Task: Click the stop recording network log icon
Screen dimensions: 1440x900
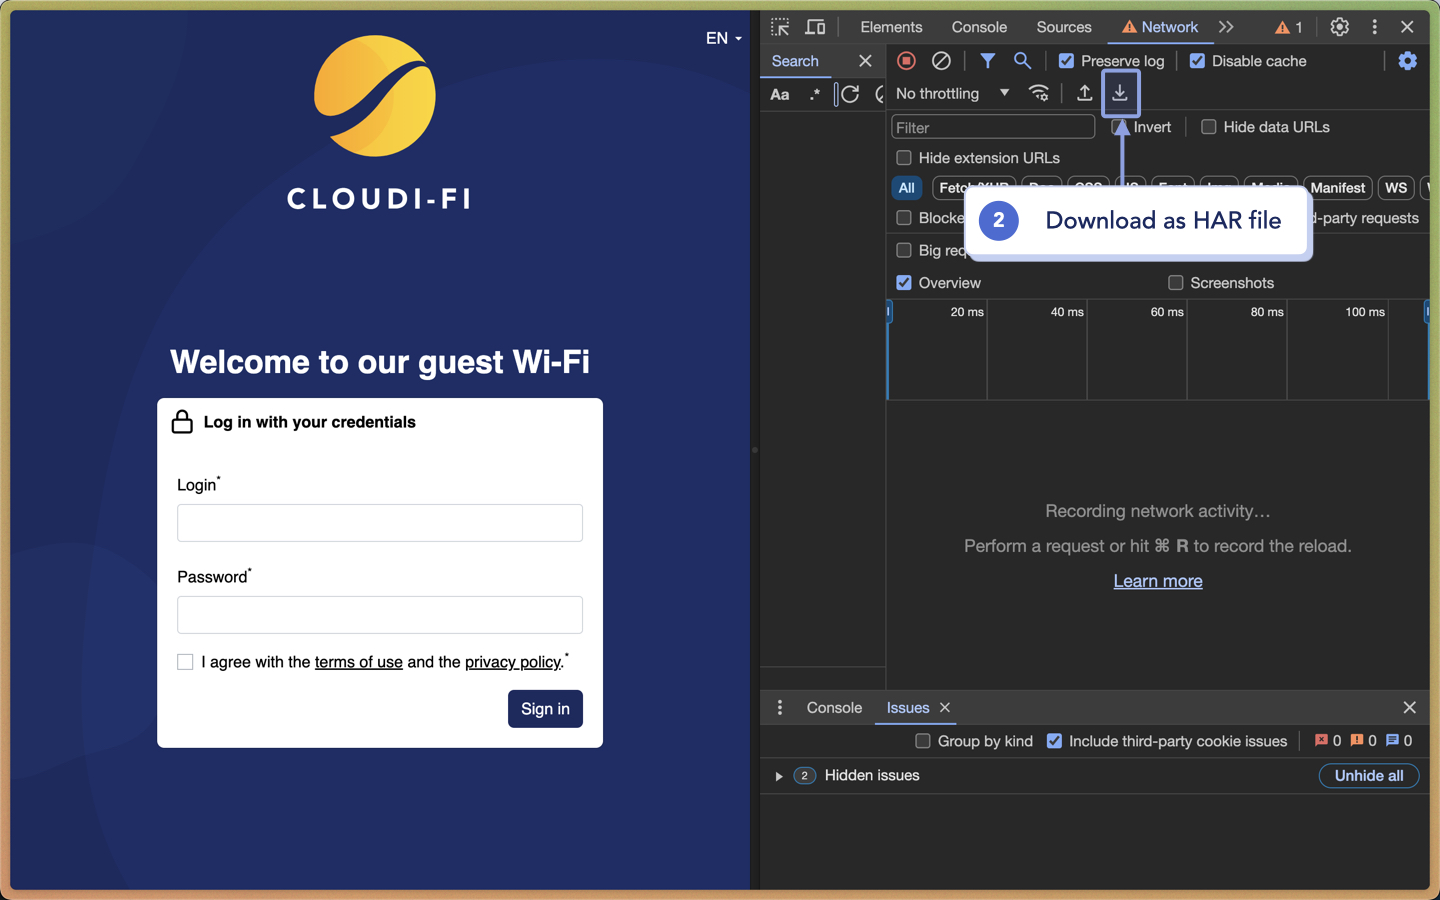Action: [906, 61]
